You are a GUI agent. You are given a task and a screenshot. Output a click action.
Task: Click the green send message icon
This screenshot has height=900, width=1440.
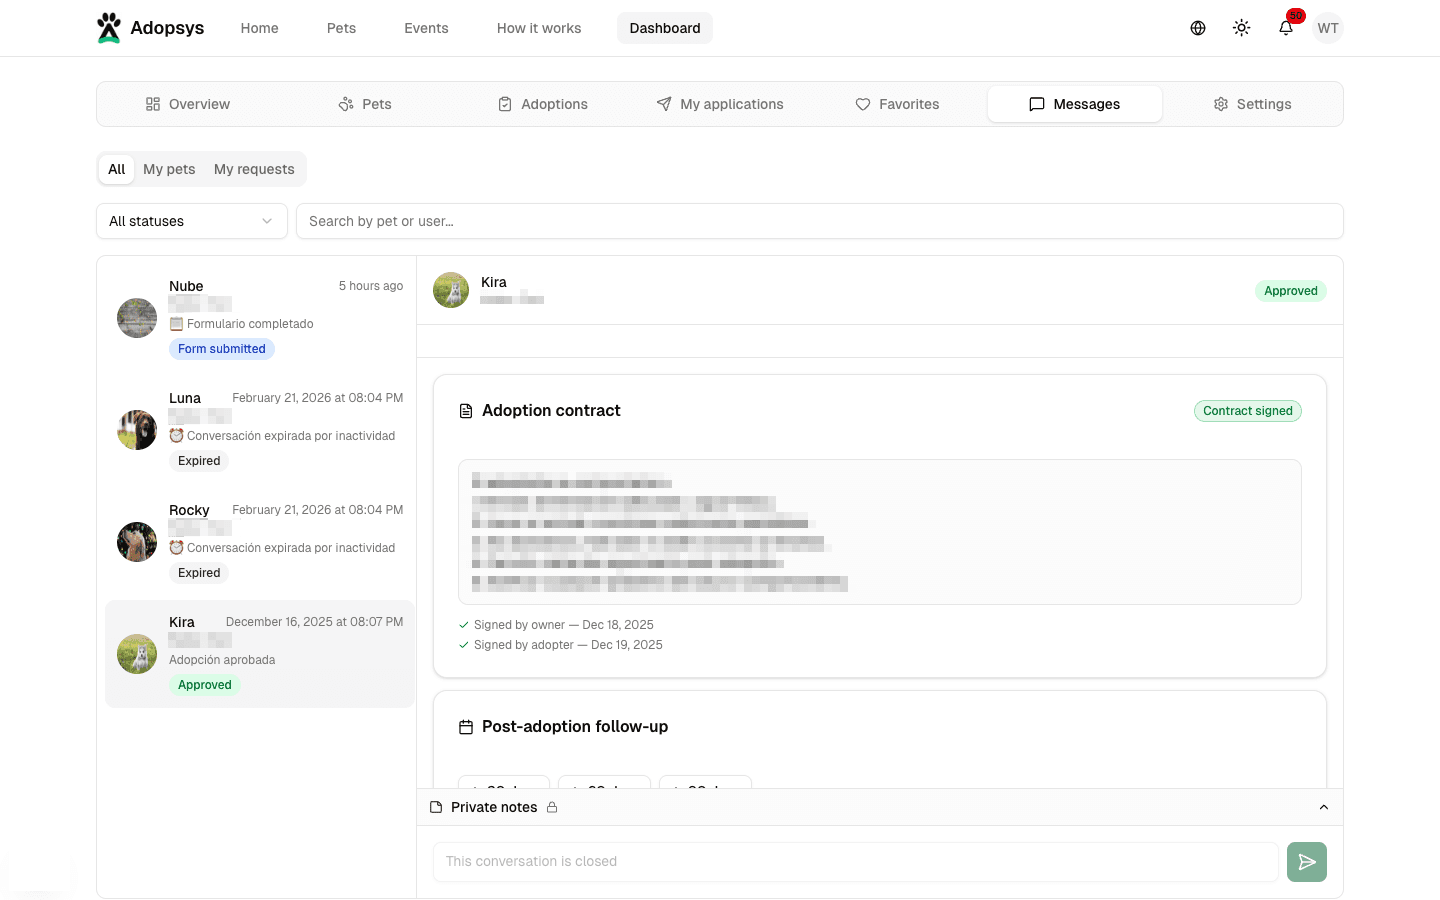[x=1306, y=861]
